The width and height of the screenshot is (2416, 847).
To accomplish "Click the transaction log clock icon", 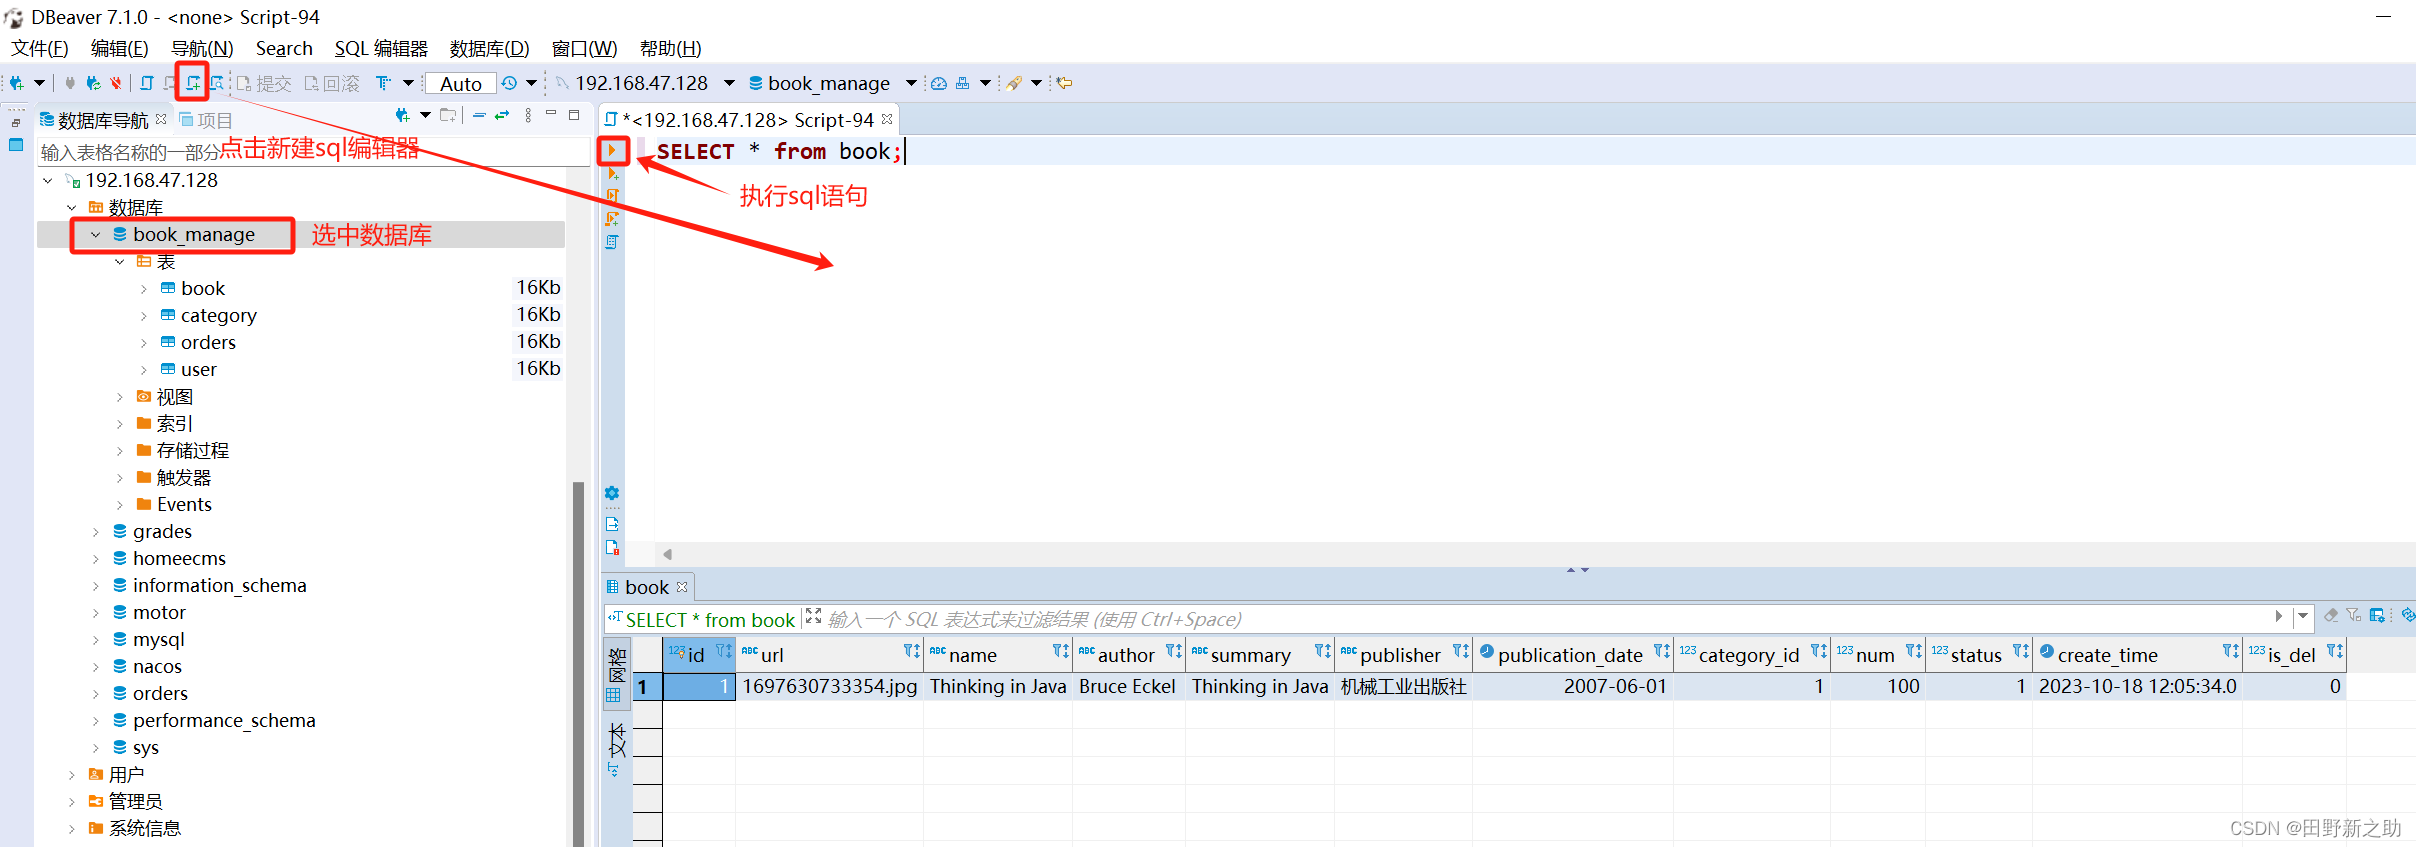I will pyautogui.click(x=509, y=83).
